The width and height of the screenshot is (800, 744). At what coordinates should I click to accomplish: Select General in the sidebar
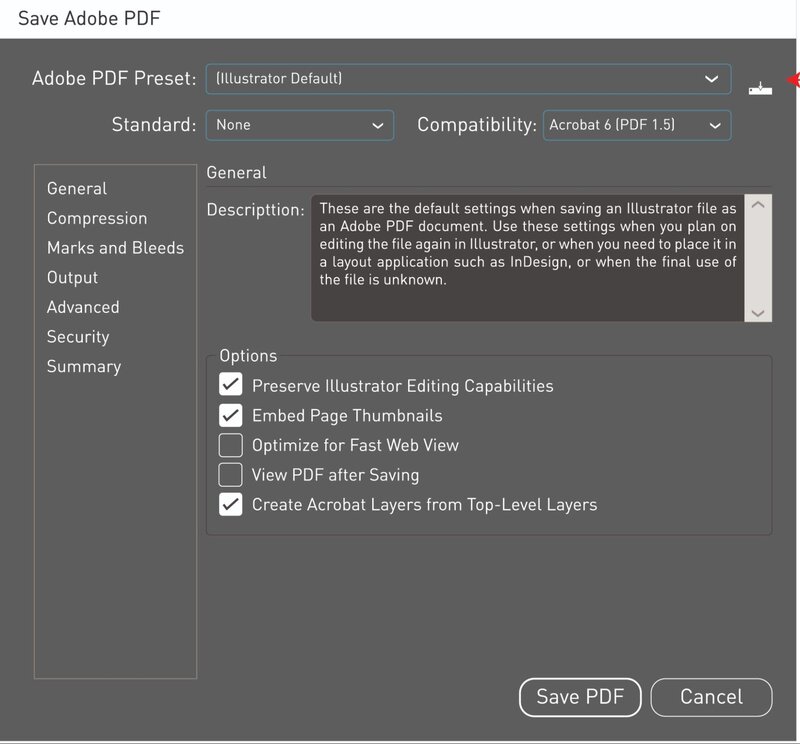coord(77,188)
